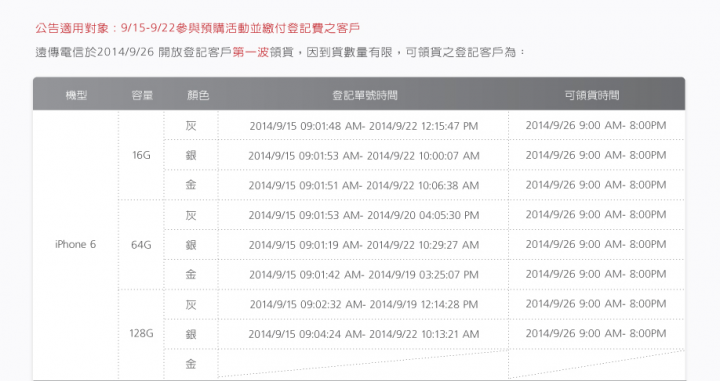Image resolution: width=720 pixels, height=381 pixels.
Task: Select the 16G capacity cell
Action: (x=141, y=155)
